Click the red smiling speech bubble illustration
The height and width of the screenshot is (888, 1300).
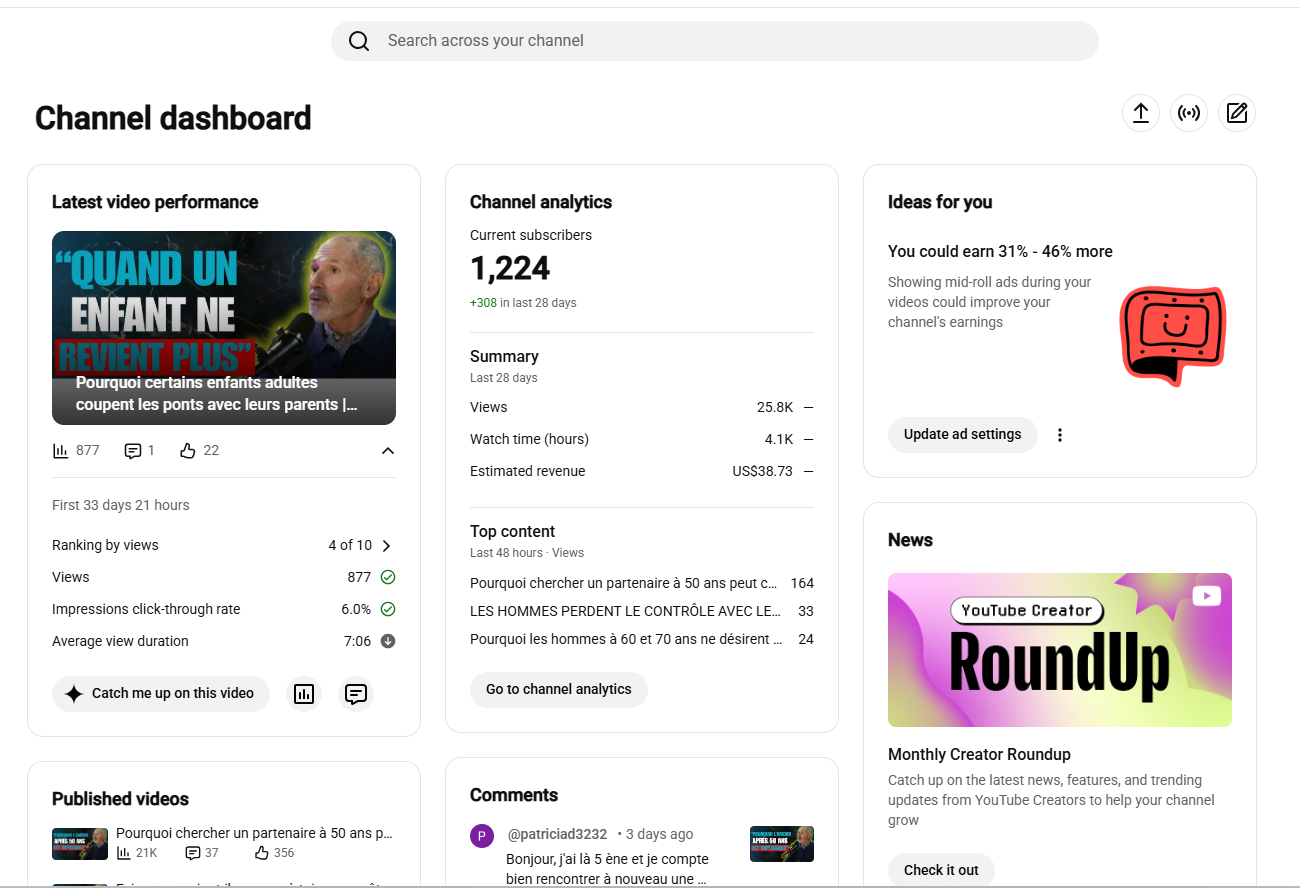(1172, 336)
